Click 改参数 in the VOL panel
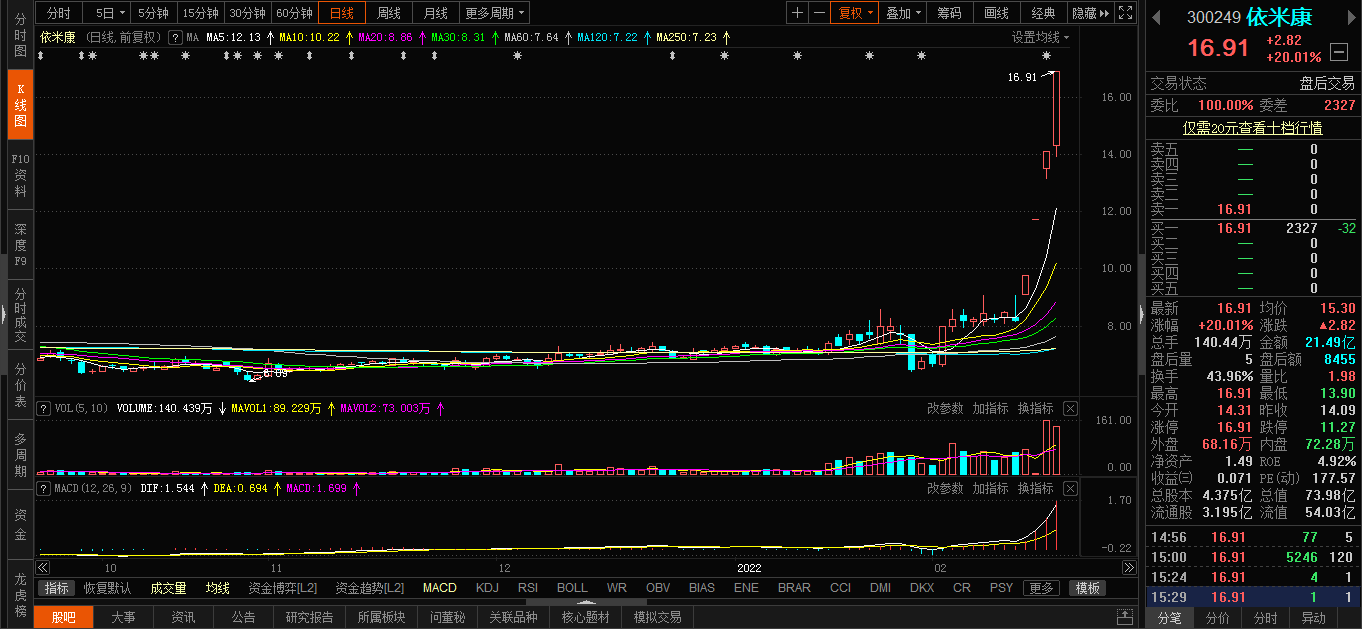 pos(945,408)
